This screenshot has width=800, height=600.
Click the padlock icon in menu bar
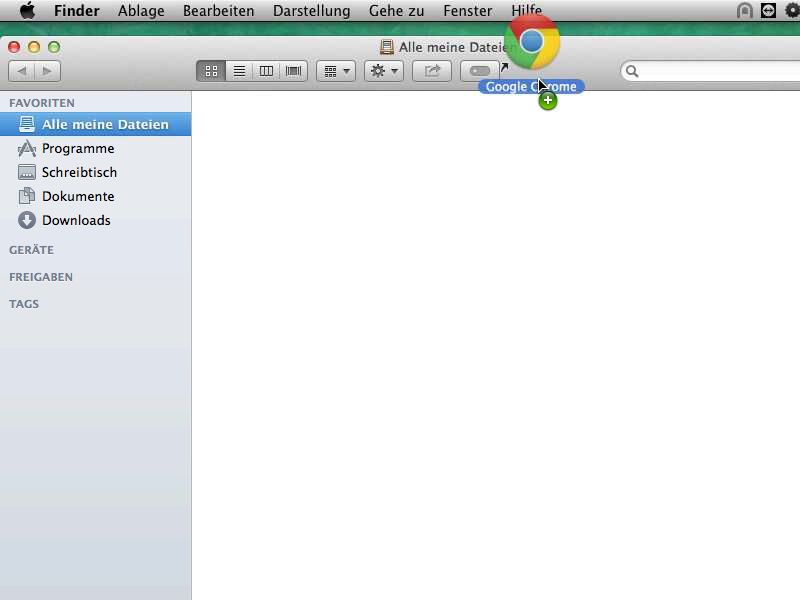[x=745, y=10]
